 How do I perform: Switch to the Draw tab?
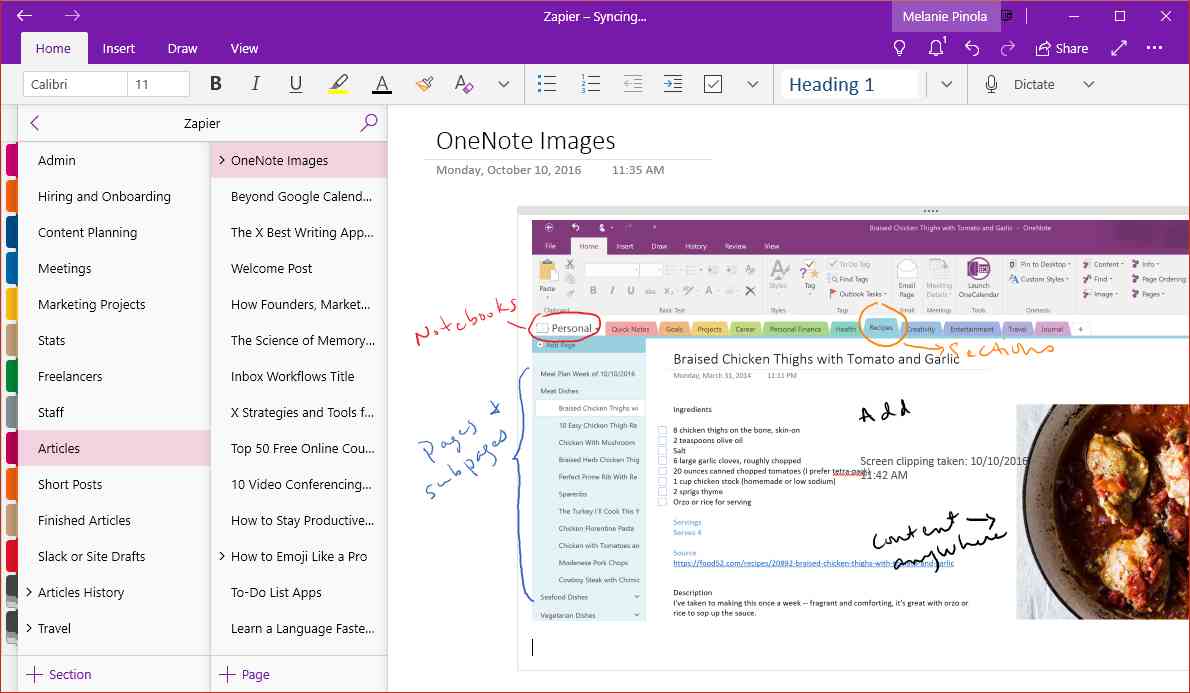click(x=182, y=47)
